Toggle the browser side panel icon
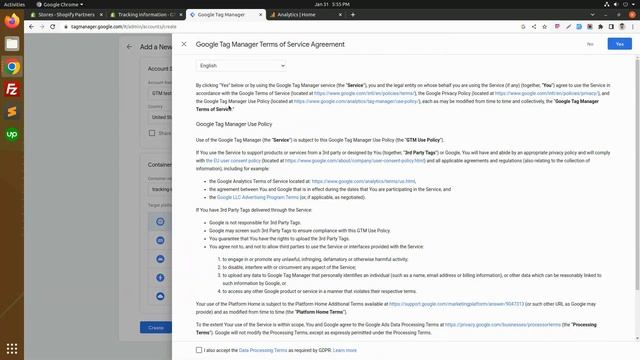Image resolution: width=640 pixels, height=360 pixels. coord(611,27)
